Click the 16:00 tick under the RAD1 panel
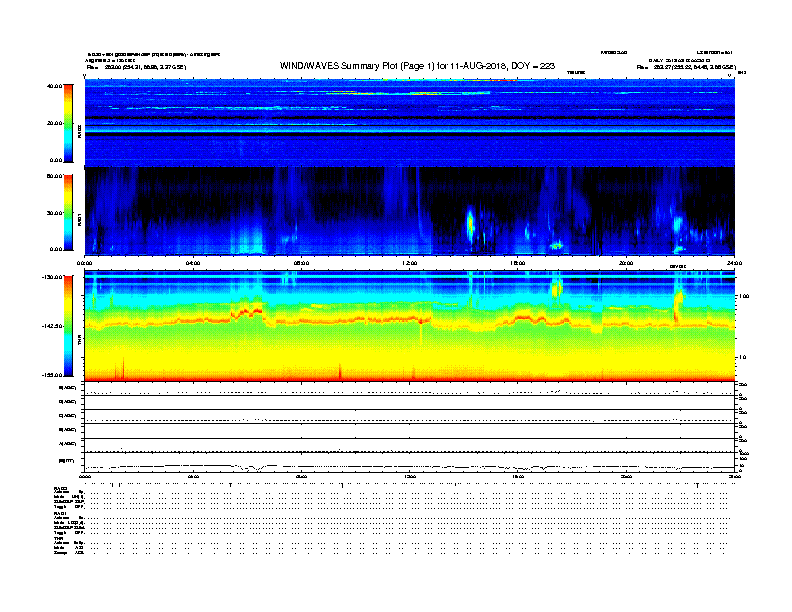This screenshot has width=792, height=612. 518,263
